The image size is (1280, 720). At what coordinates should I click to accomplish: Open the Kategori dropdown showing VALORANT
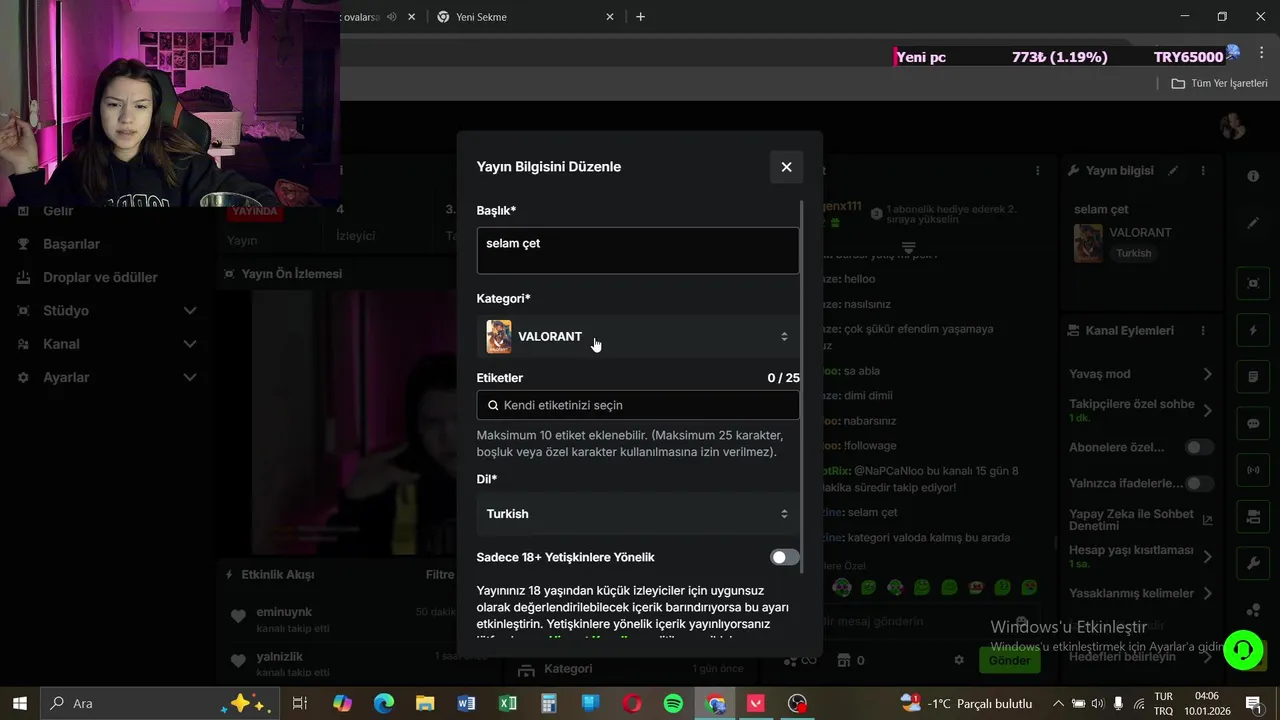(638, 337)
